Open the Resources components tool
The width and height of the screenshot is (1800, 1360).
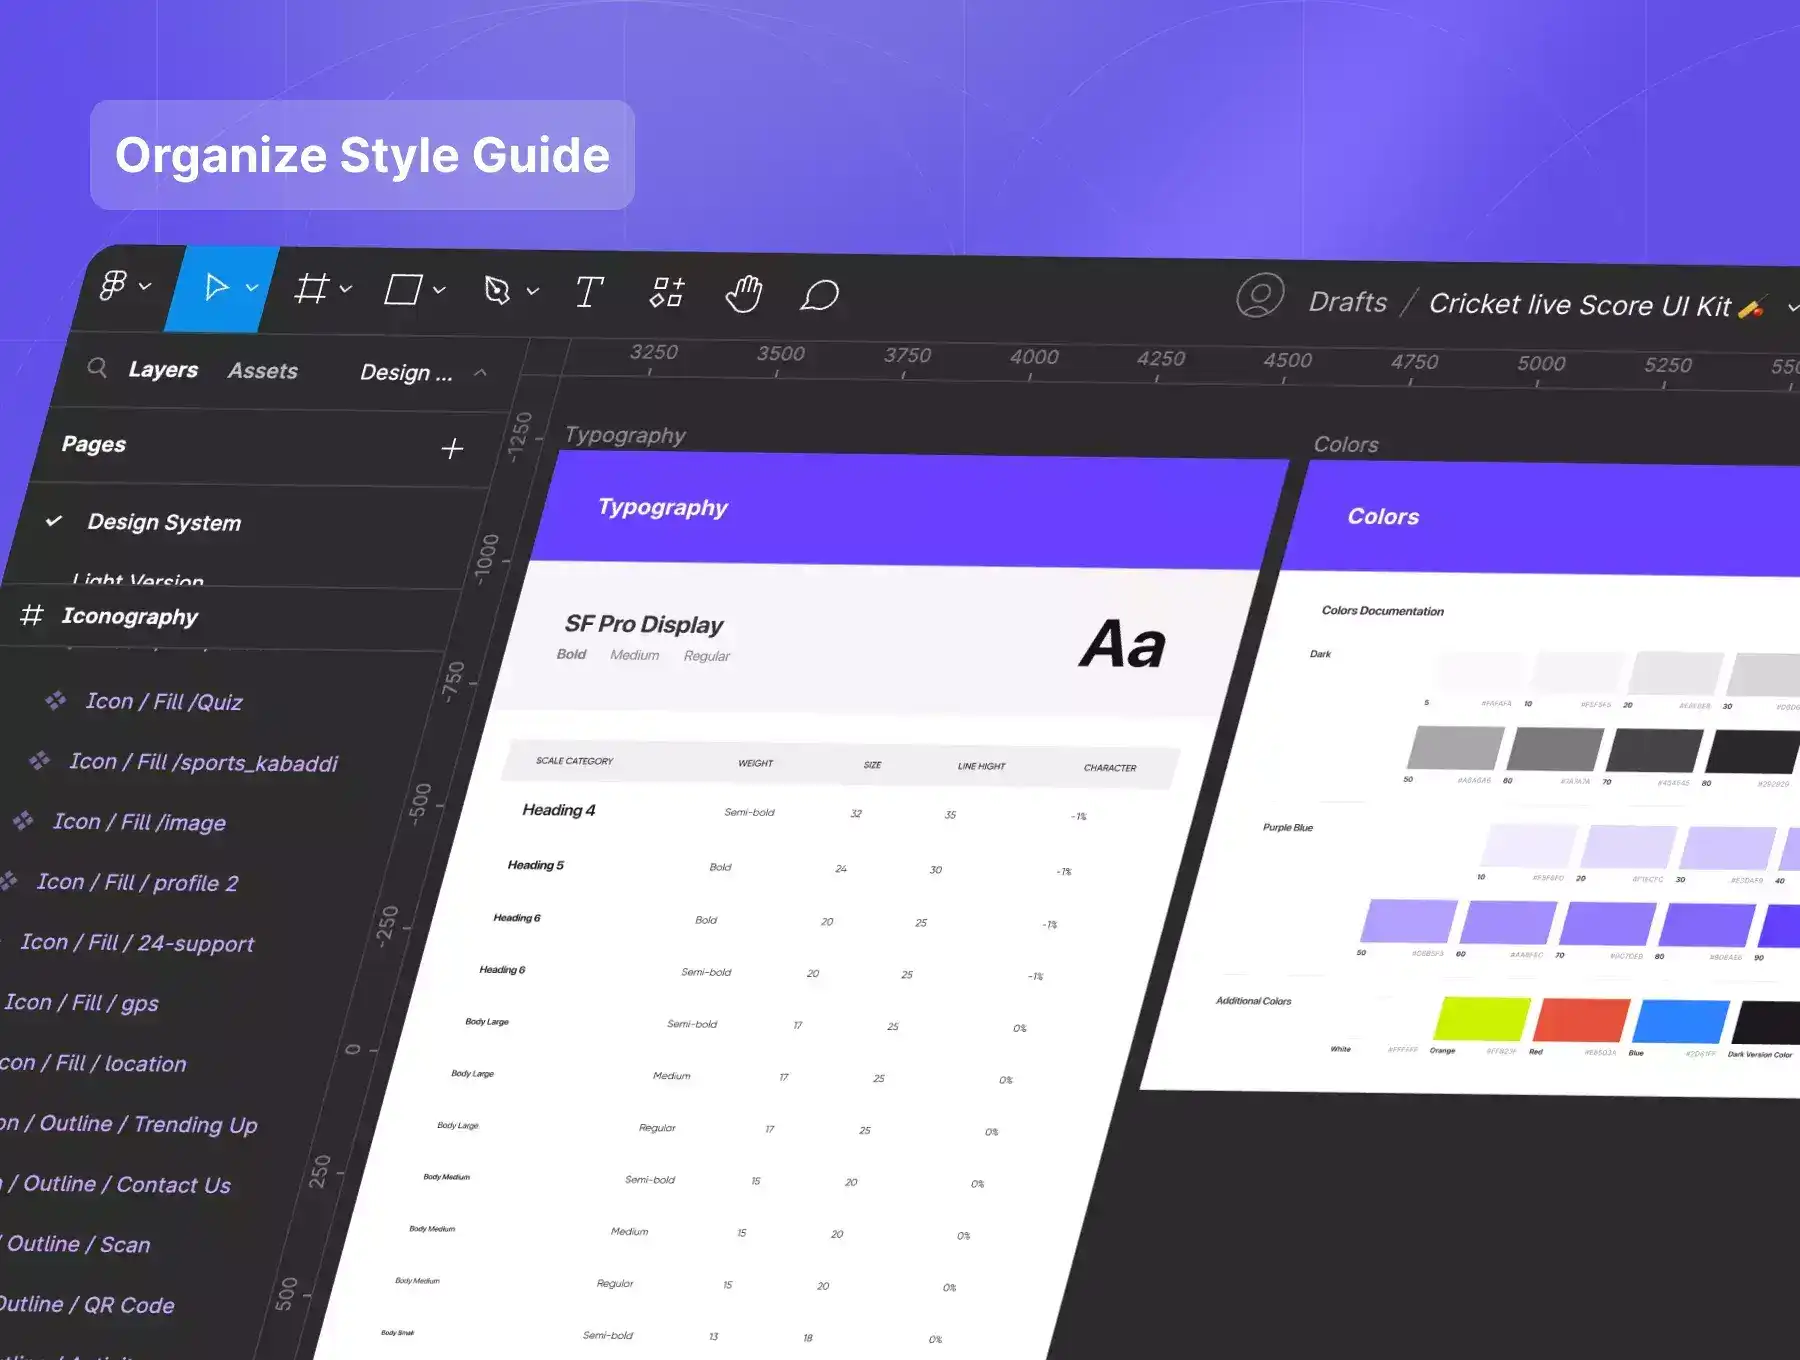click(x=667, y=293)
